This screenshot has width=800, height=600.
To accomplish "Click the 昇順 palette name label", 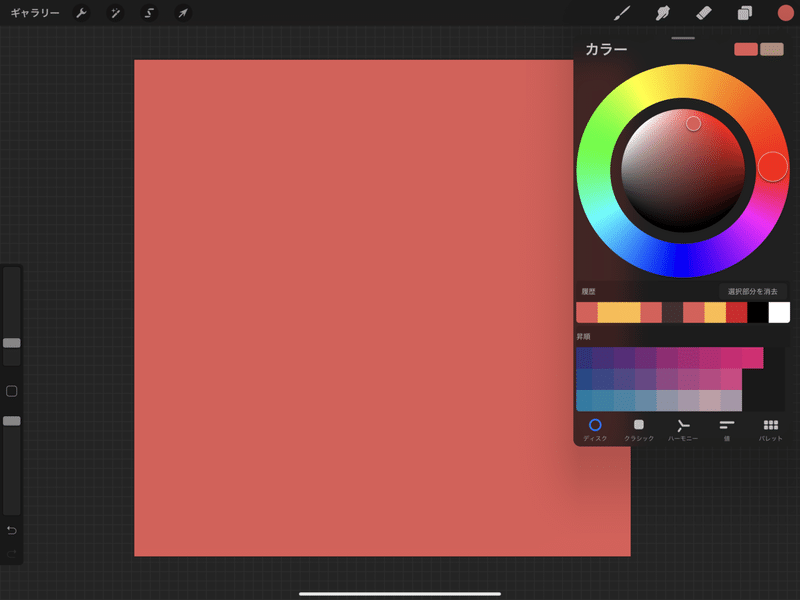I will pyautogui.click(x=583, y=337).
